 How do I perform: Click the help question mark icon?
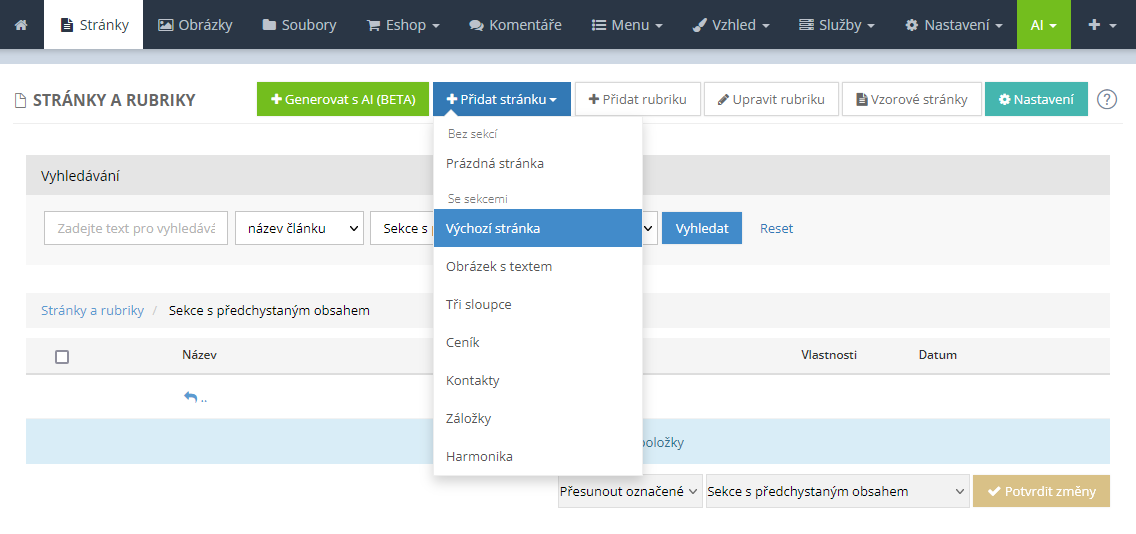point(1106,99)
